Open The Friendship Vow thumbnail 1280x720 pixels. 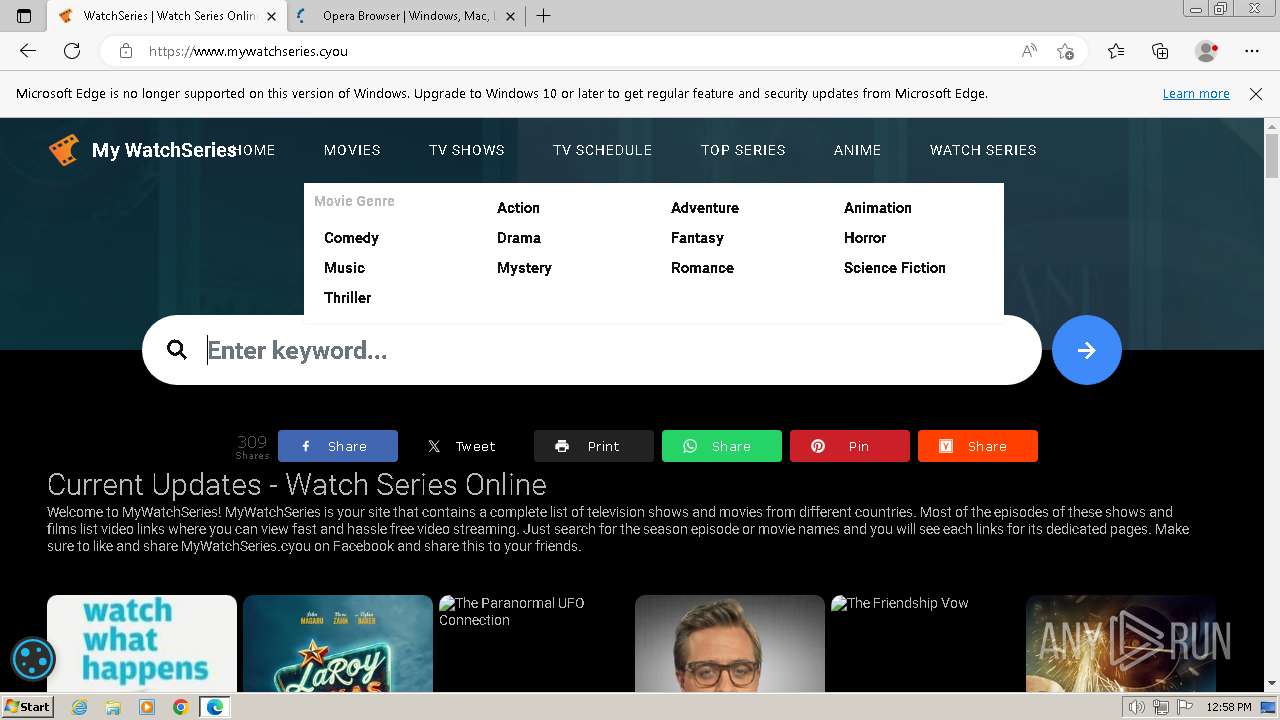[926, 643]
